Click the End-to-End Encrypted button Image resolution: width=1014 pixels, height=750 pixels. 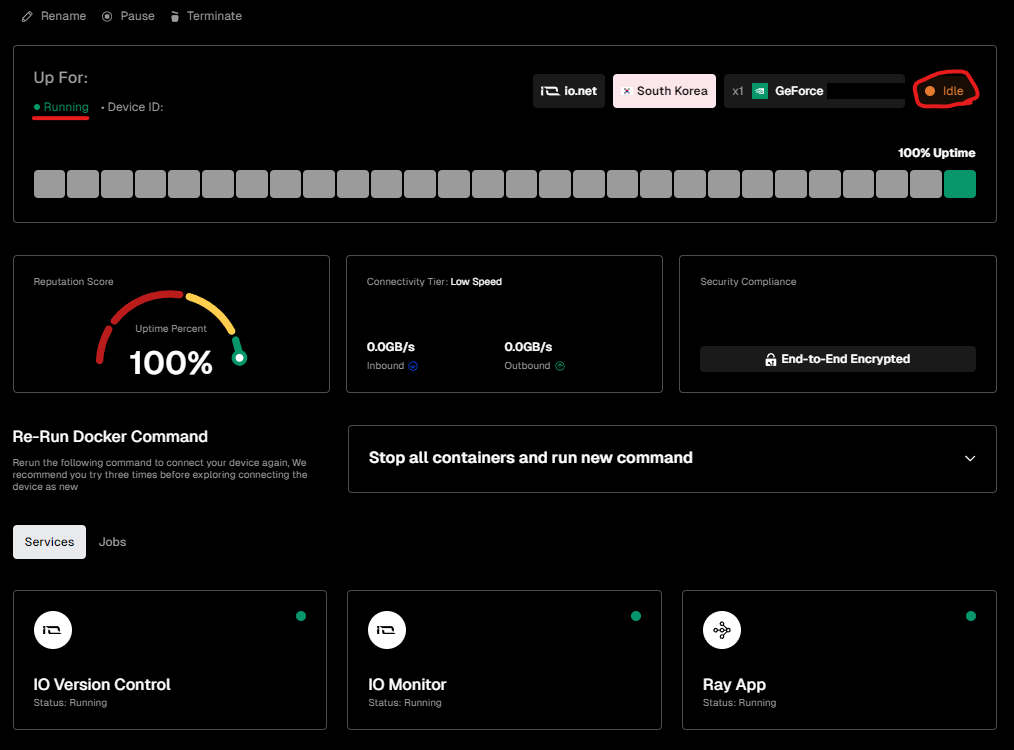point(837,359)
